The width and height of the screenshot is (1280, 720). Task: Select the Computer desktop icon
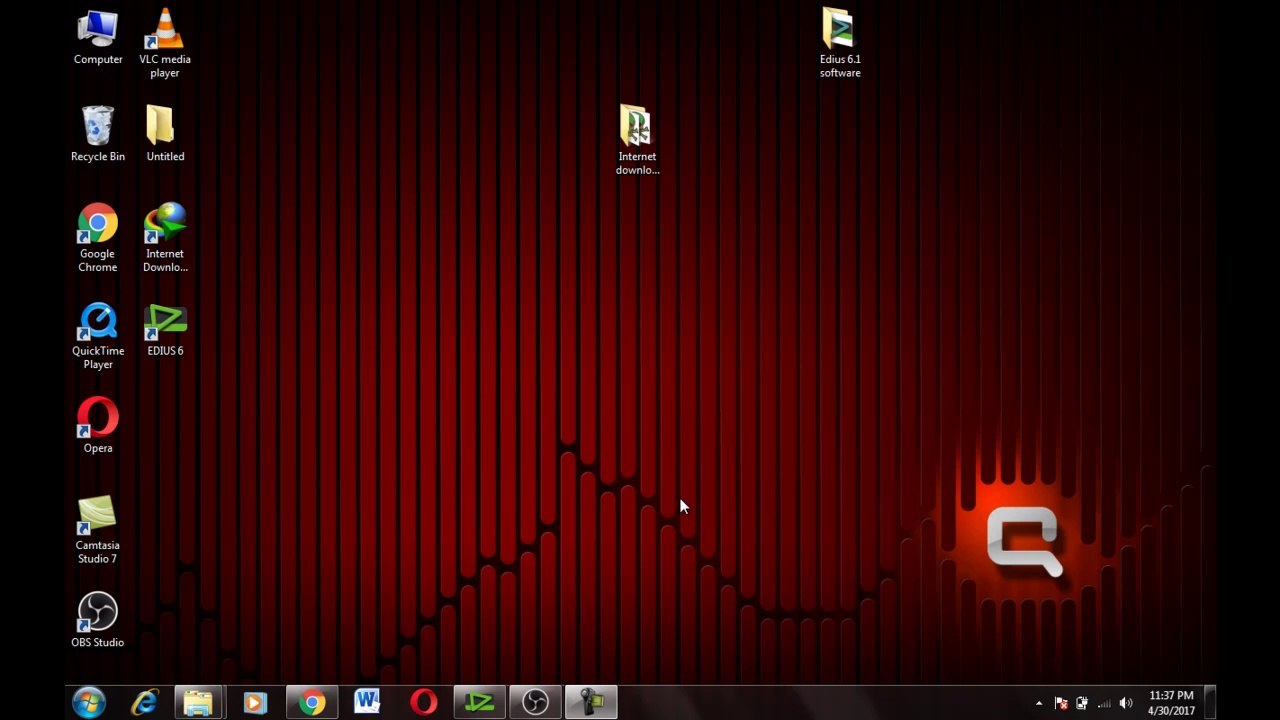coord(98,38)
